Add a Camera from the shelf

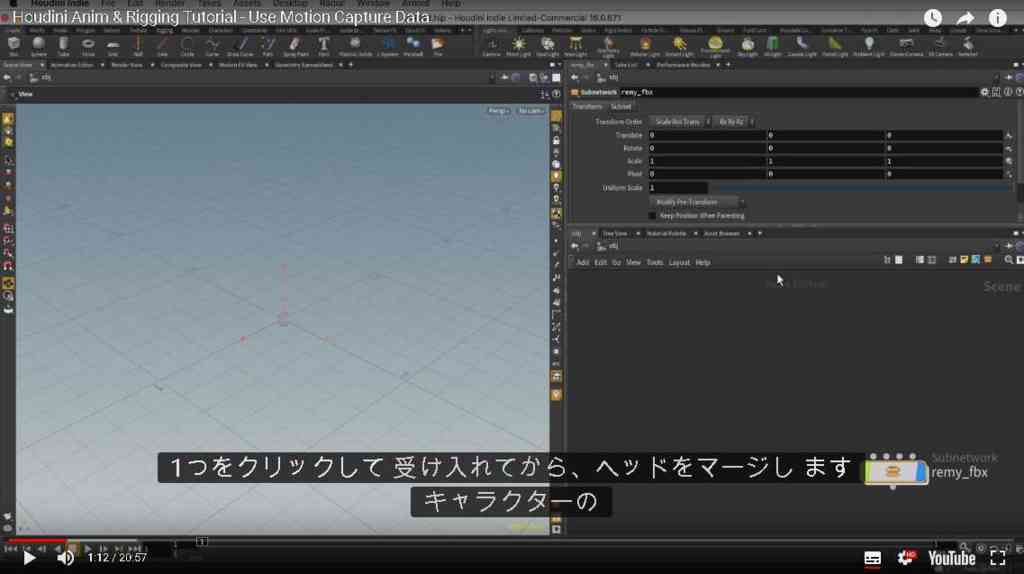[x=491, y=46]
